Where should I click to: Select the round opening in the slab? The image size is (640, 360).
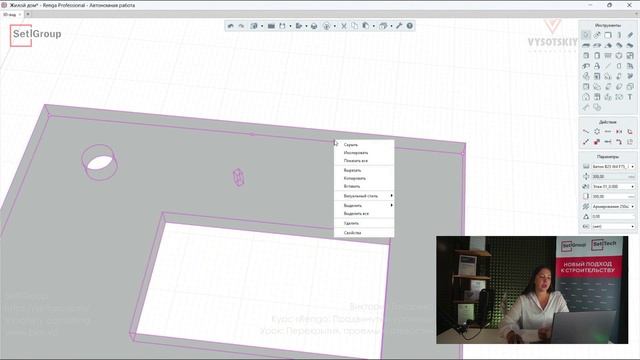coord(100,162)
